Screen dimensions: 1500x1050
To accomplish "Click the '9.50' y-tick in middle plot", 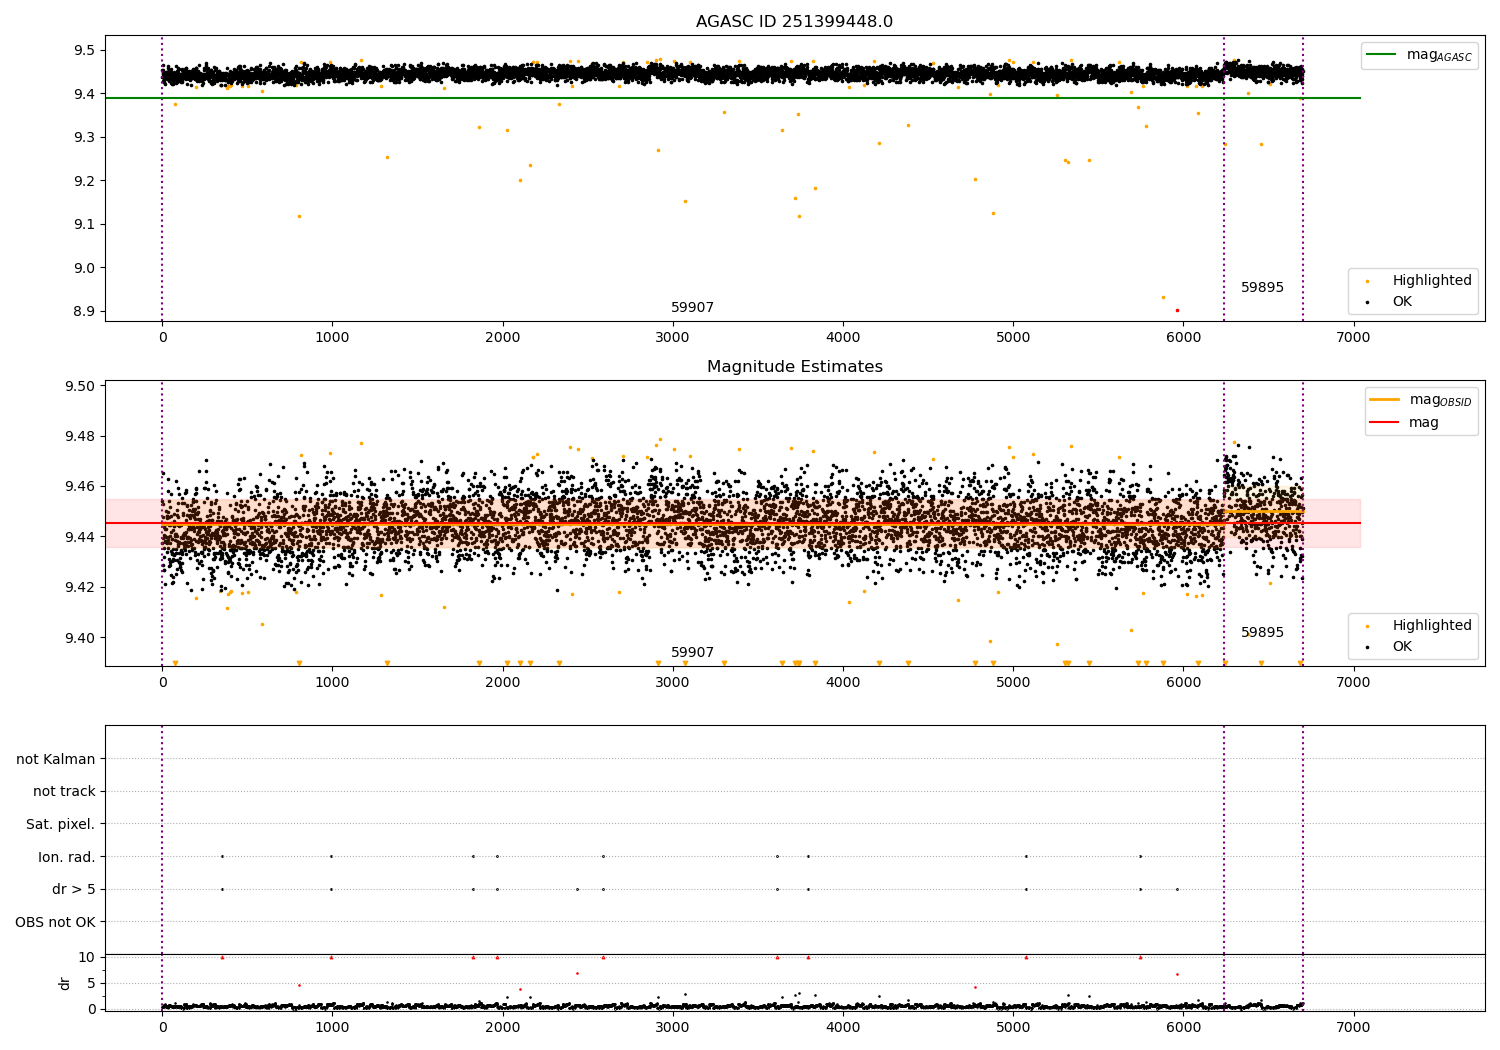I will tap(81, 386).
